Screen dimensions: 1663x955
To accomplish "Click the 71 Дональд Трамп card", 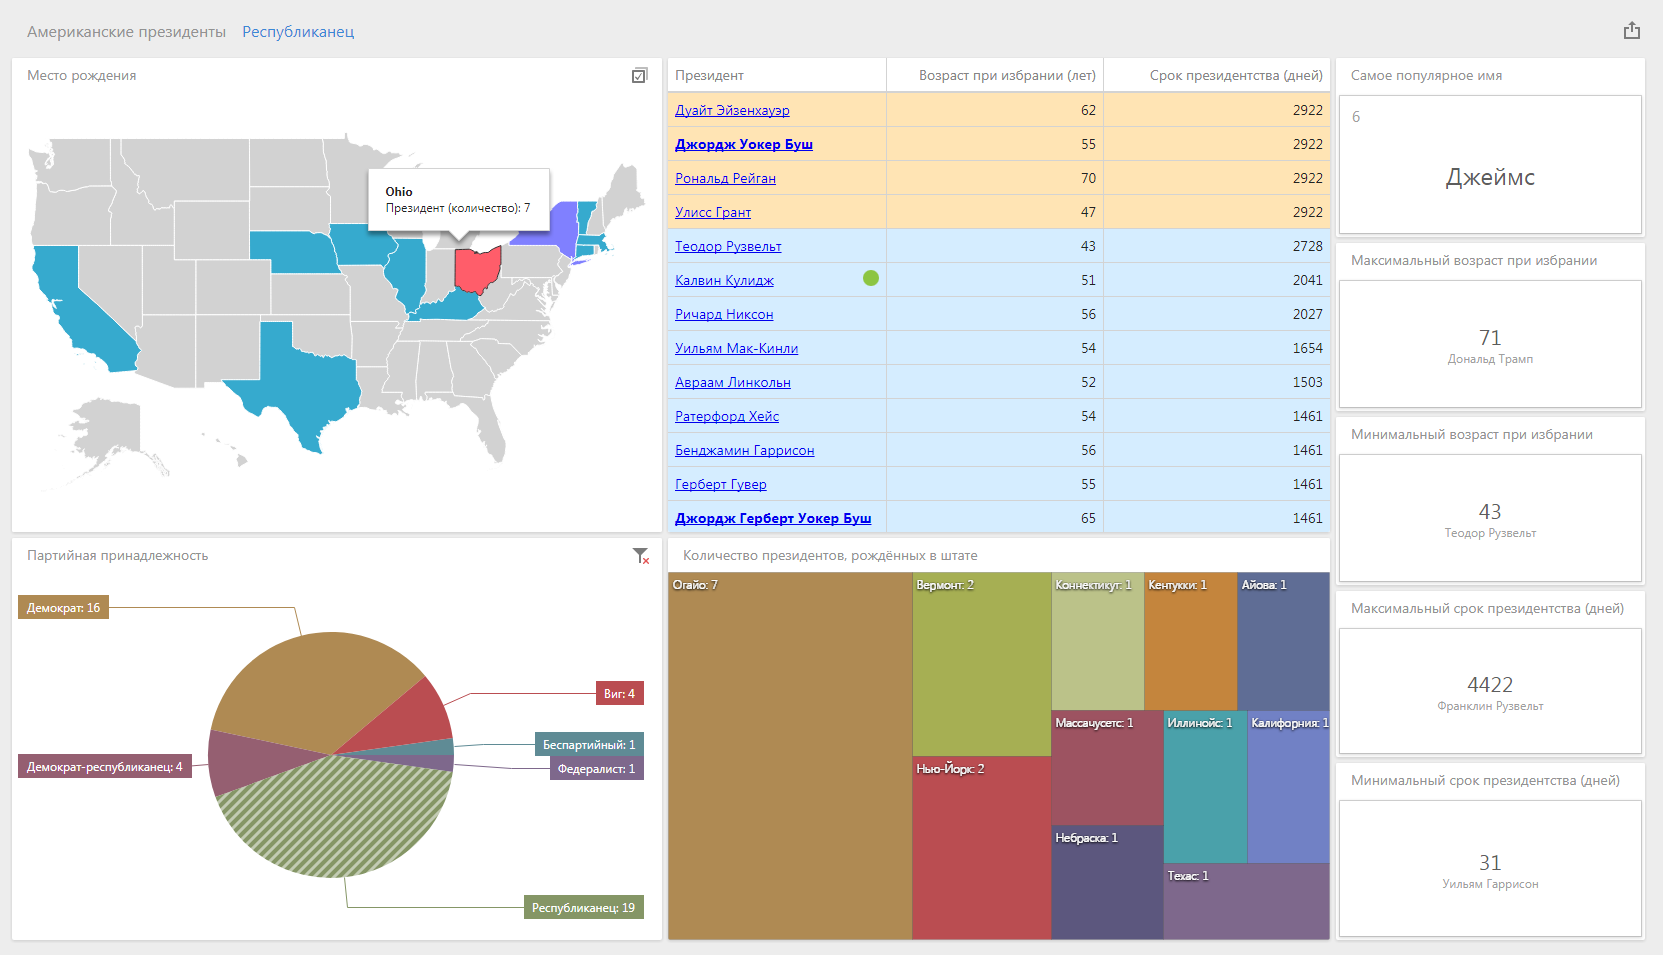I will [1490, 344].
